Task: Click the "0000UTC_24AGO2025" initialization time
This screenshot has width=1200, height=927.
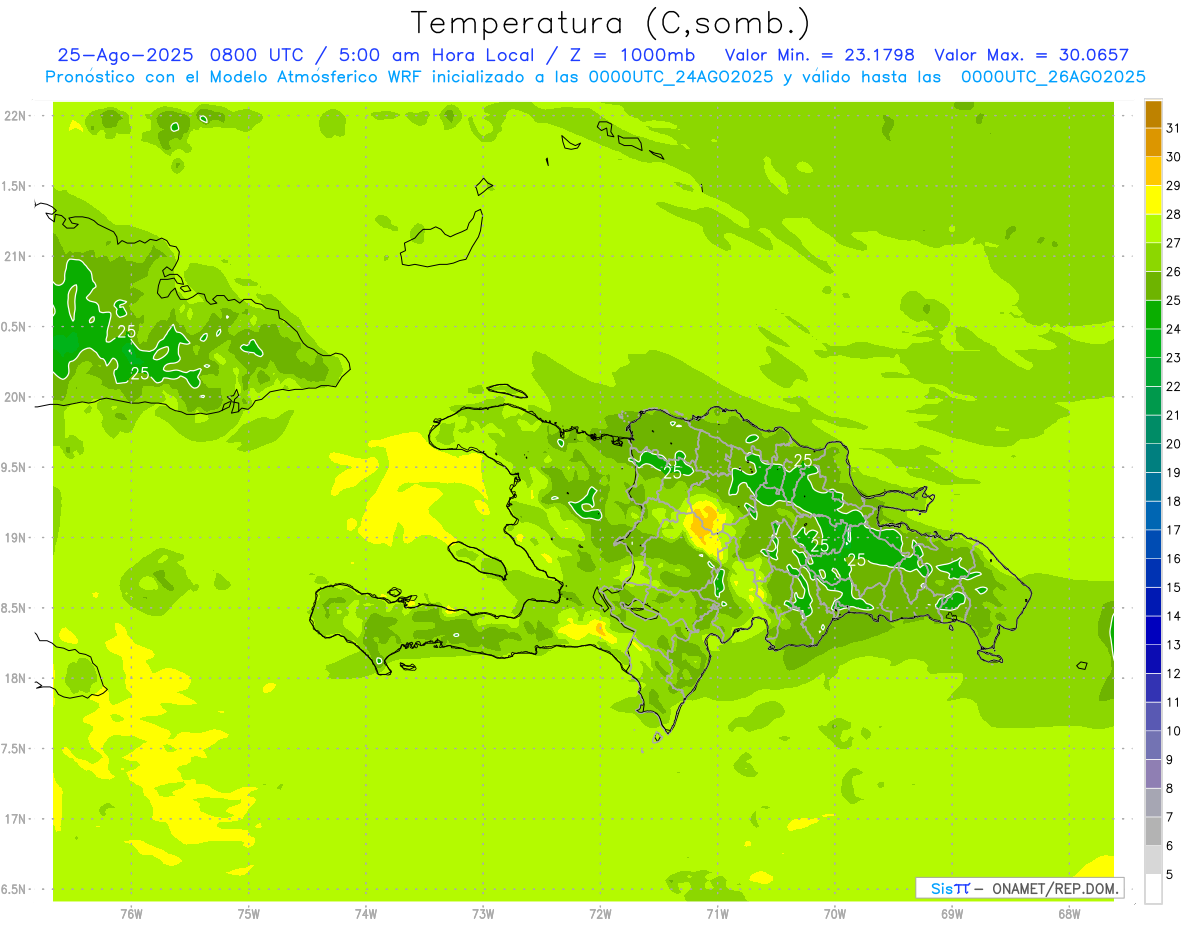Action: point(680,77)
